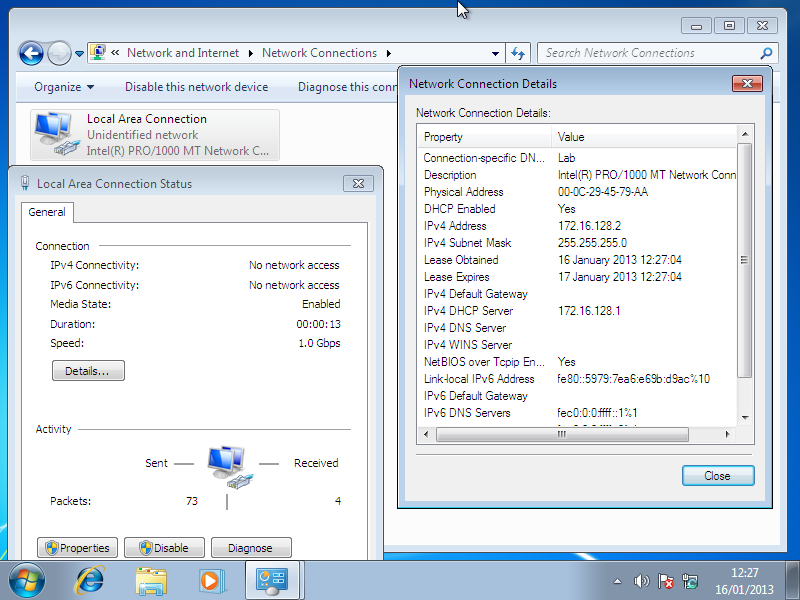
Task: Click the Back navigation arrow
Action: (31, 54)
